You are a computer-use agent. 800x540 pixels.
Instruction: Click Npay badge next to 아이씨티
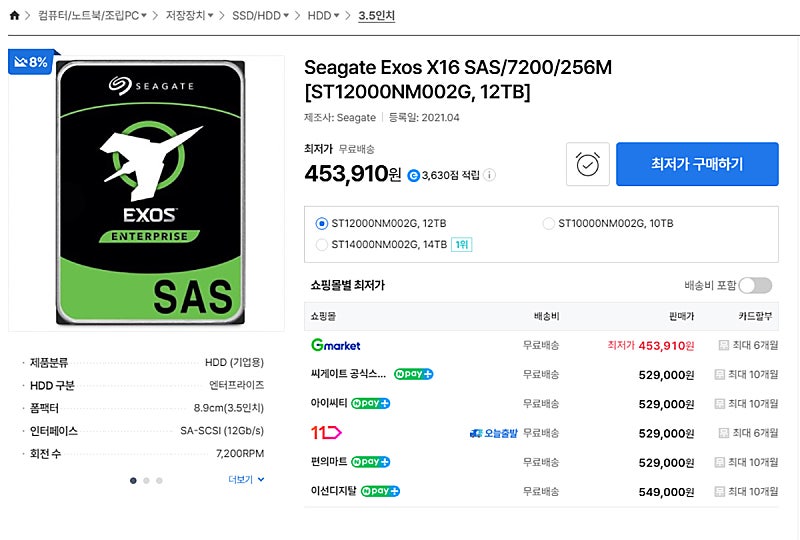pyautogui.click(x=370, y=403)
